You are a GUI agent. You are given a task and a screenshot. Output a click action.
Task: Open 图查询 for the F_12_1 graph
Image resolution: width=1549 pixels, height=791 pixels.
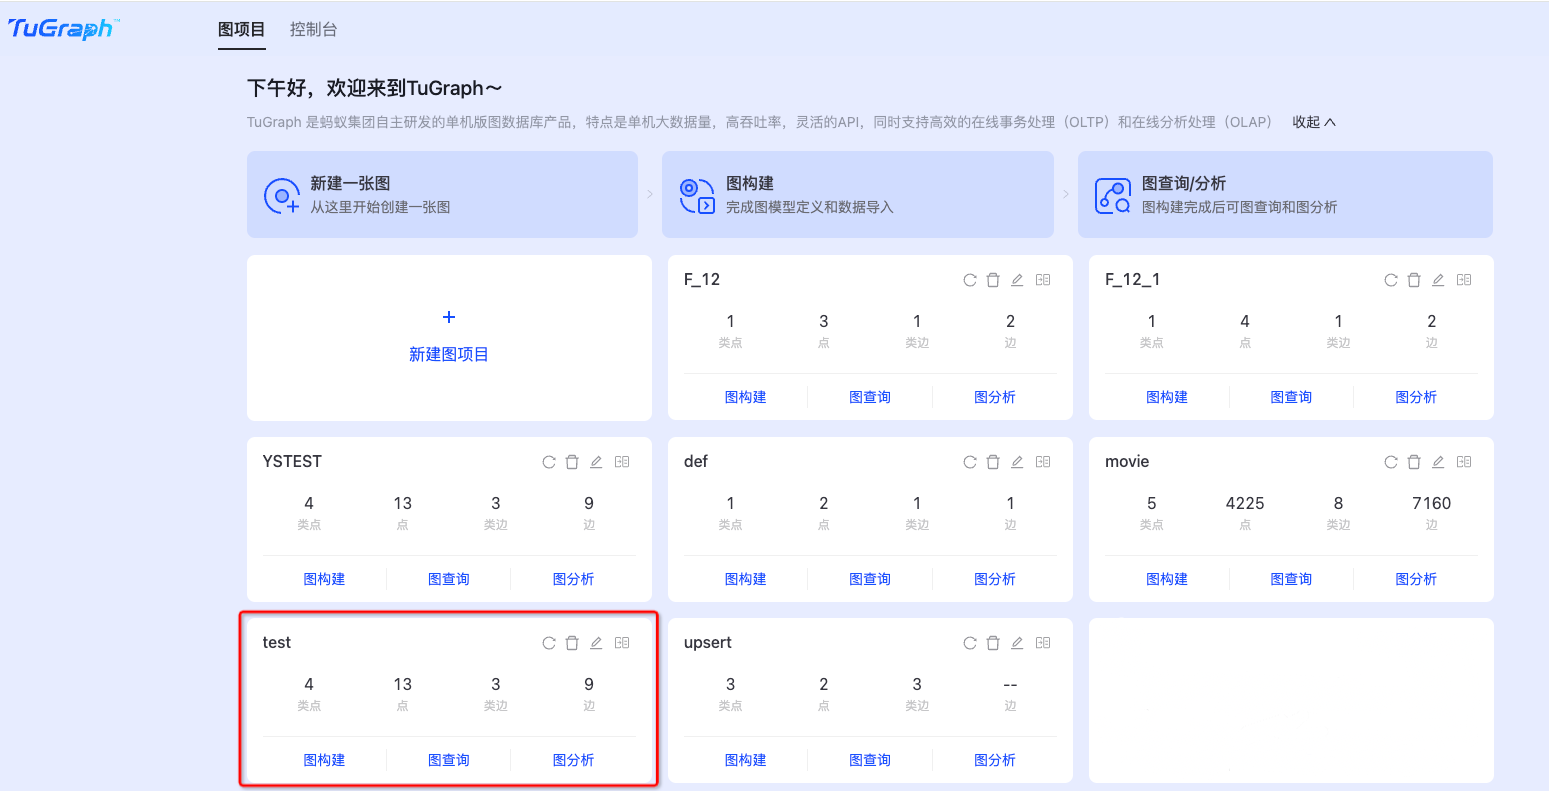[x=1291, y=397]
